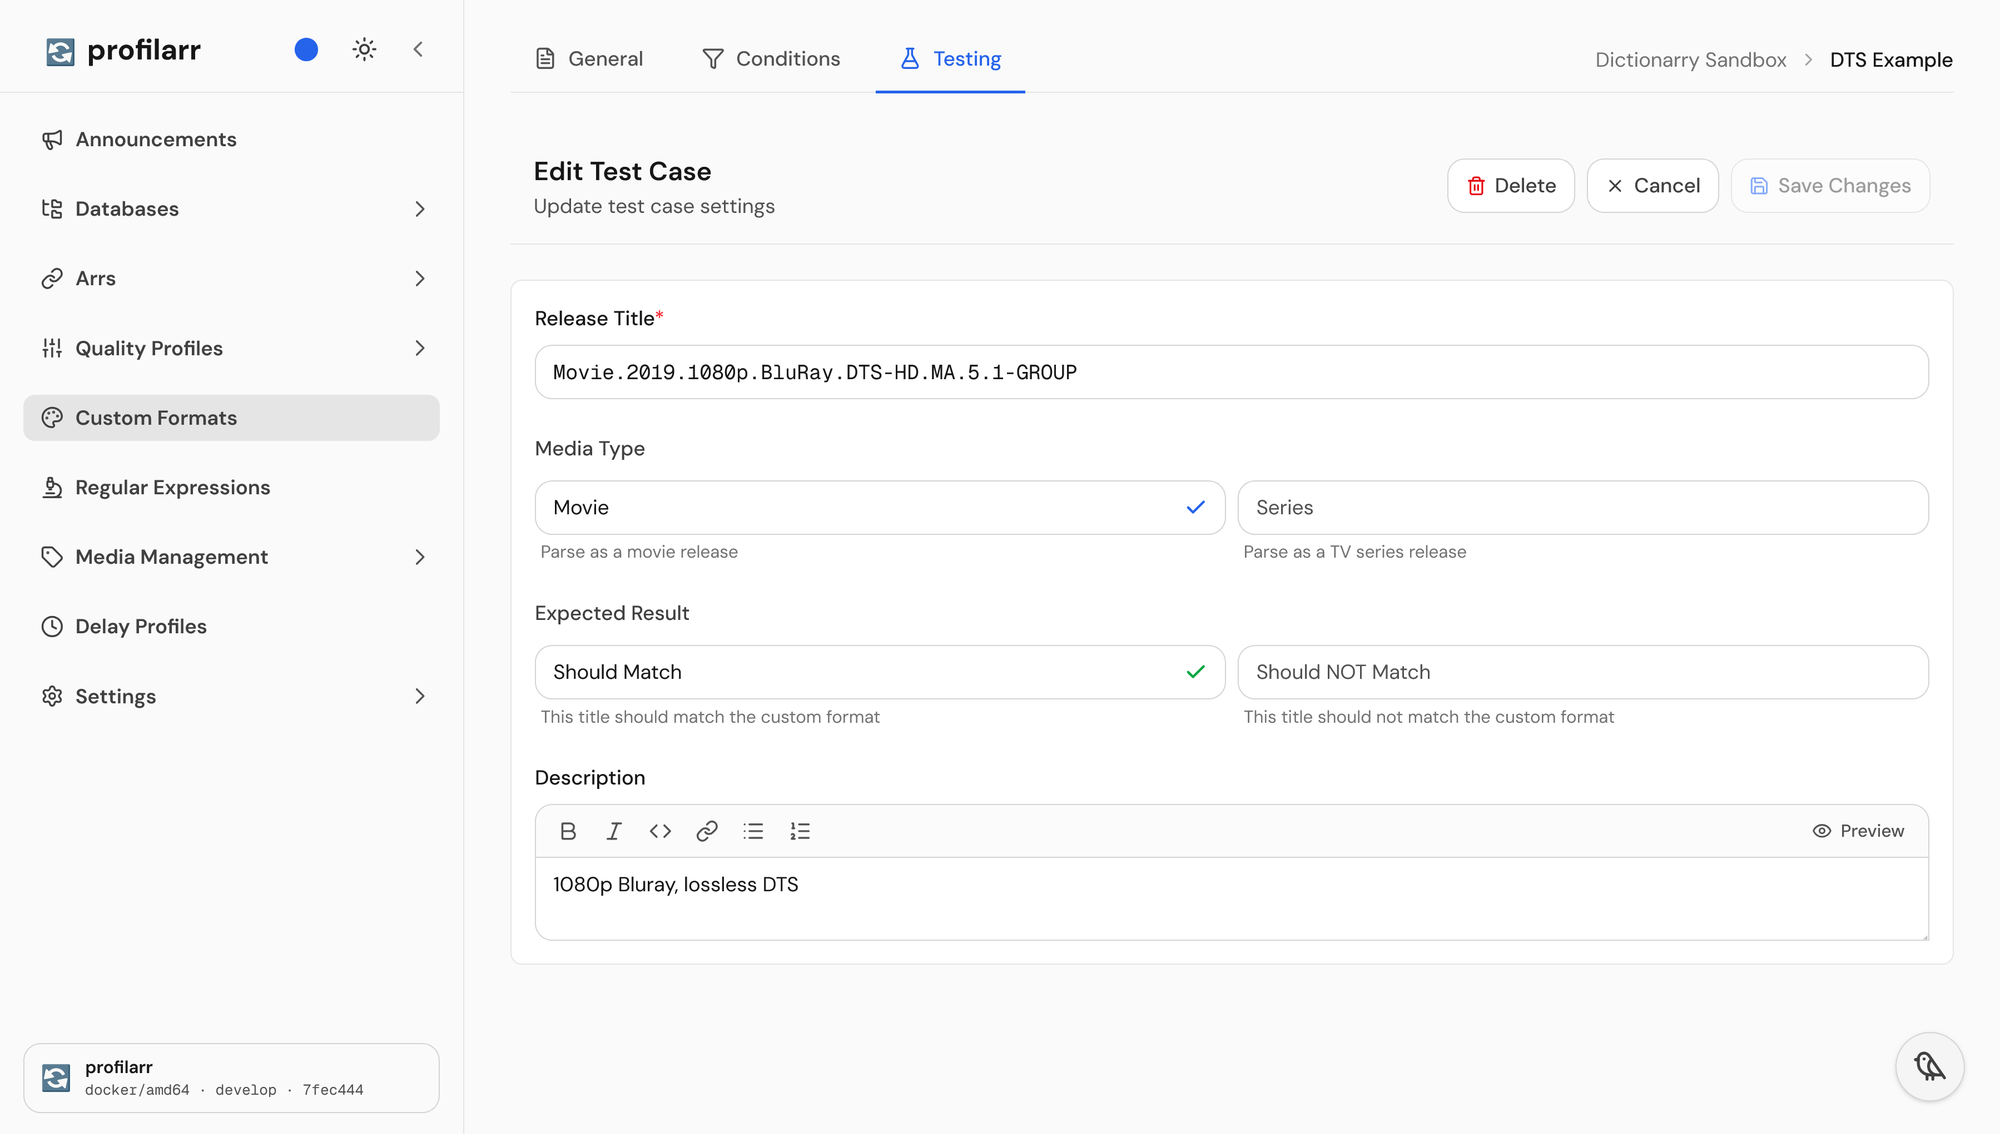Click the blue accent color dot
The image size is (2000, 1134).
(x=306, y=49)
